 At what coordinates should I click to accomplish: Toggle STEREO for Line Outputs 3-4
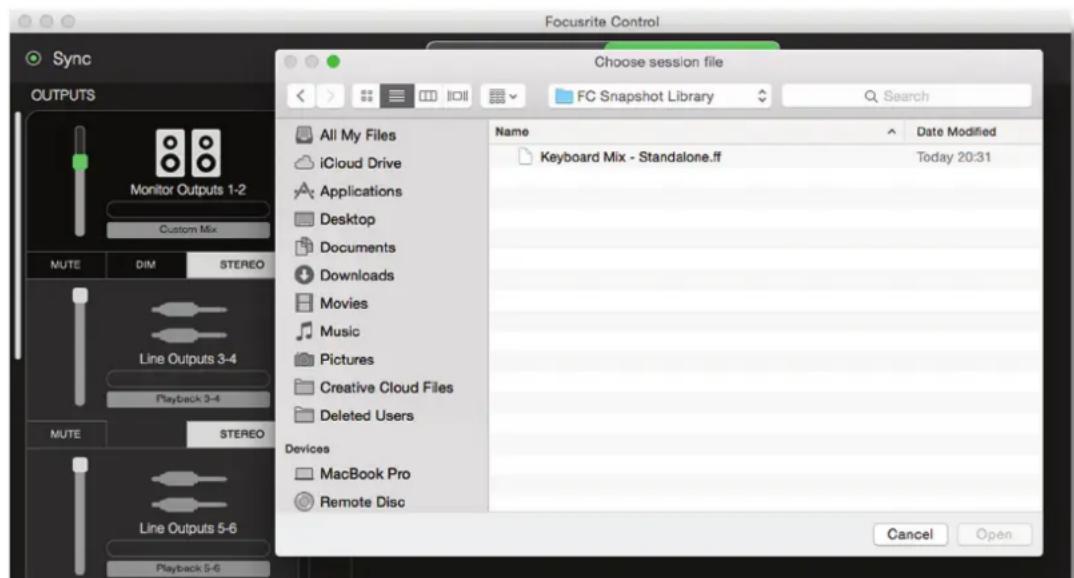tap(232, 434)
